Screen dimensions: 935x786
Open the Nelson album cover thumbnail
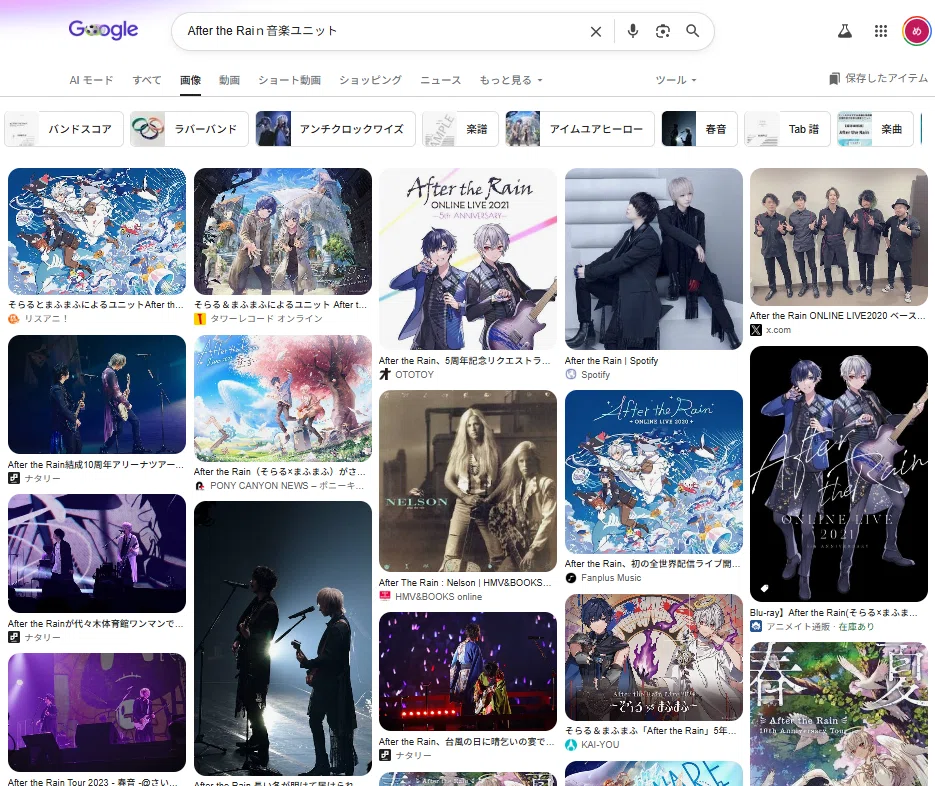[468, 481]
